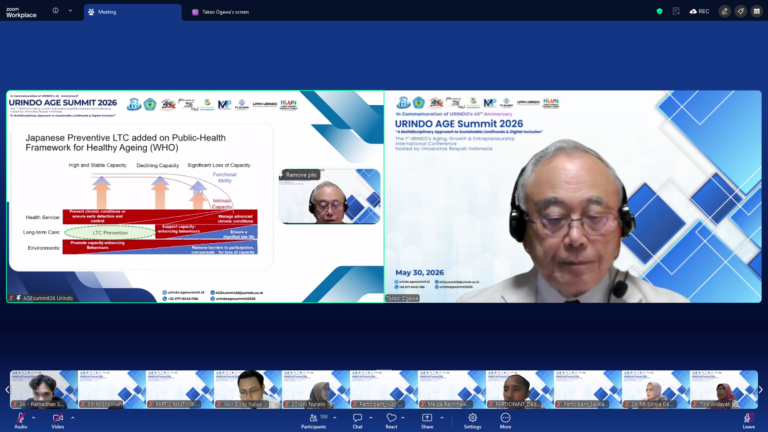This screenshot has height=432, width=768.
Task: Expand the Participants options caret
Action: point(335,418)
